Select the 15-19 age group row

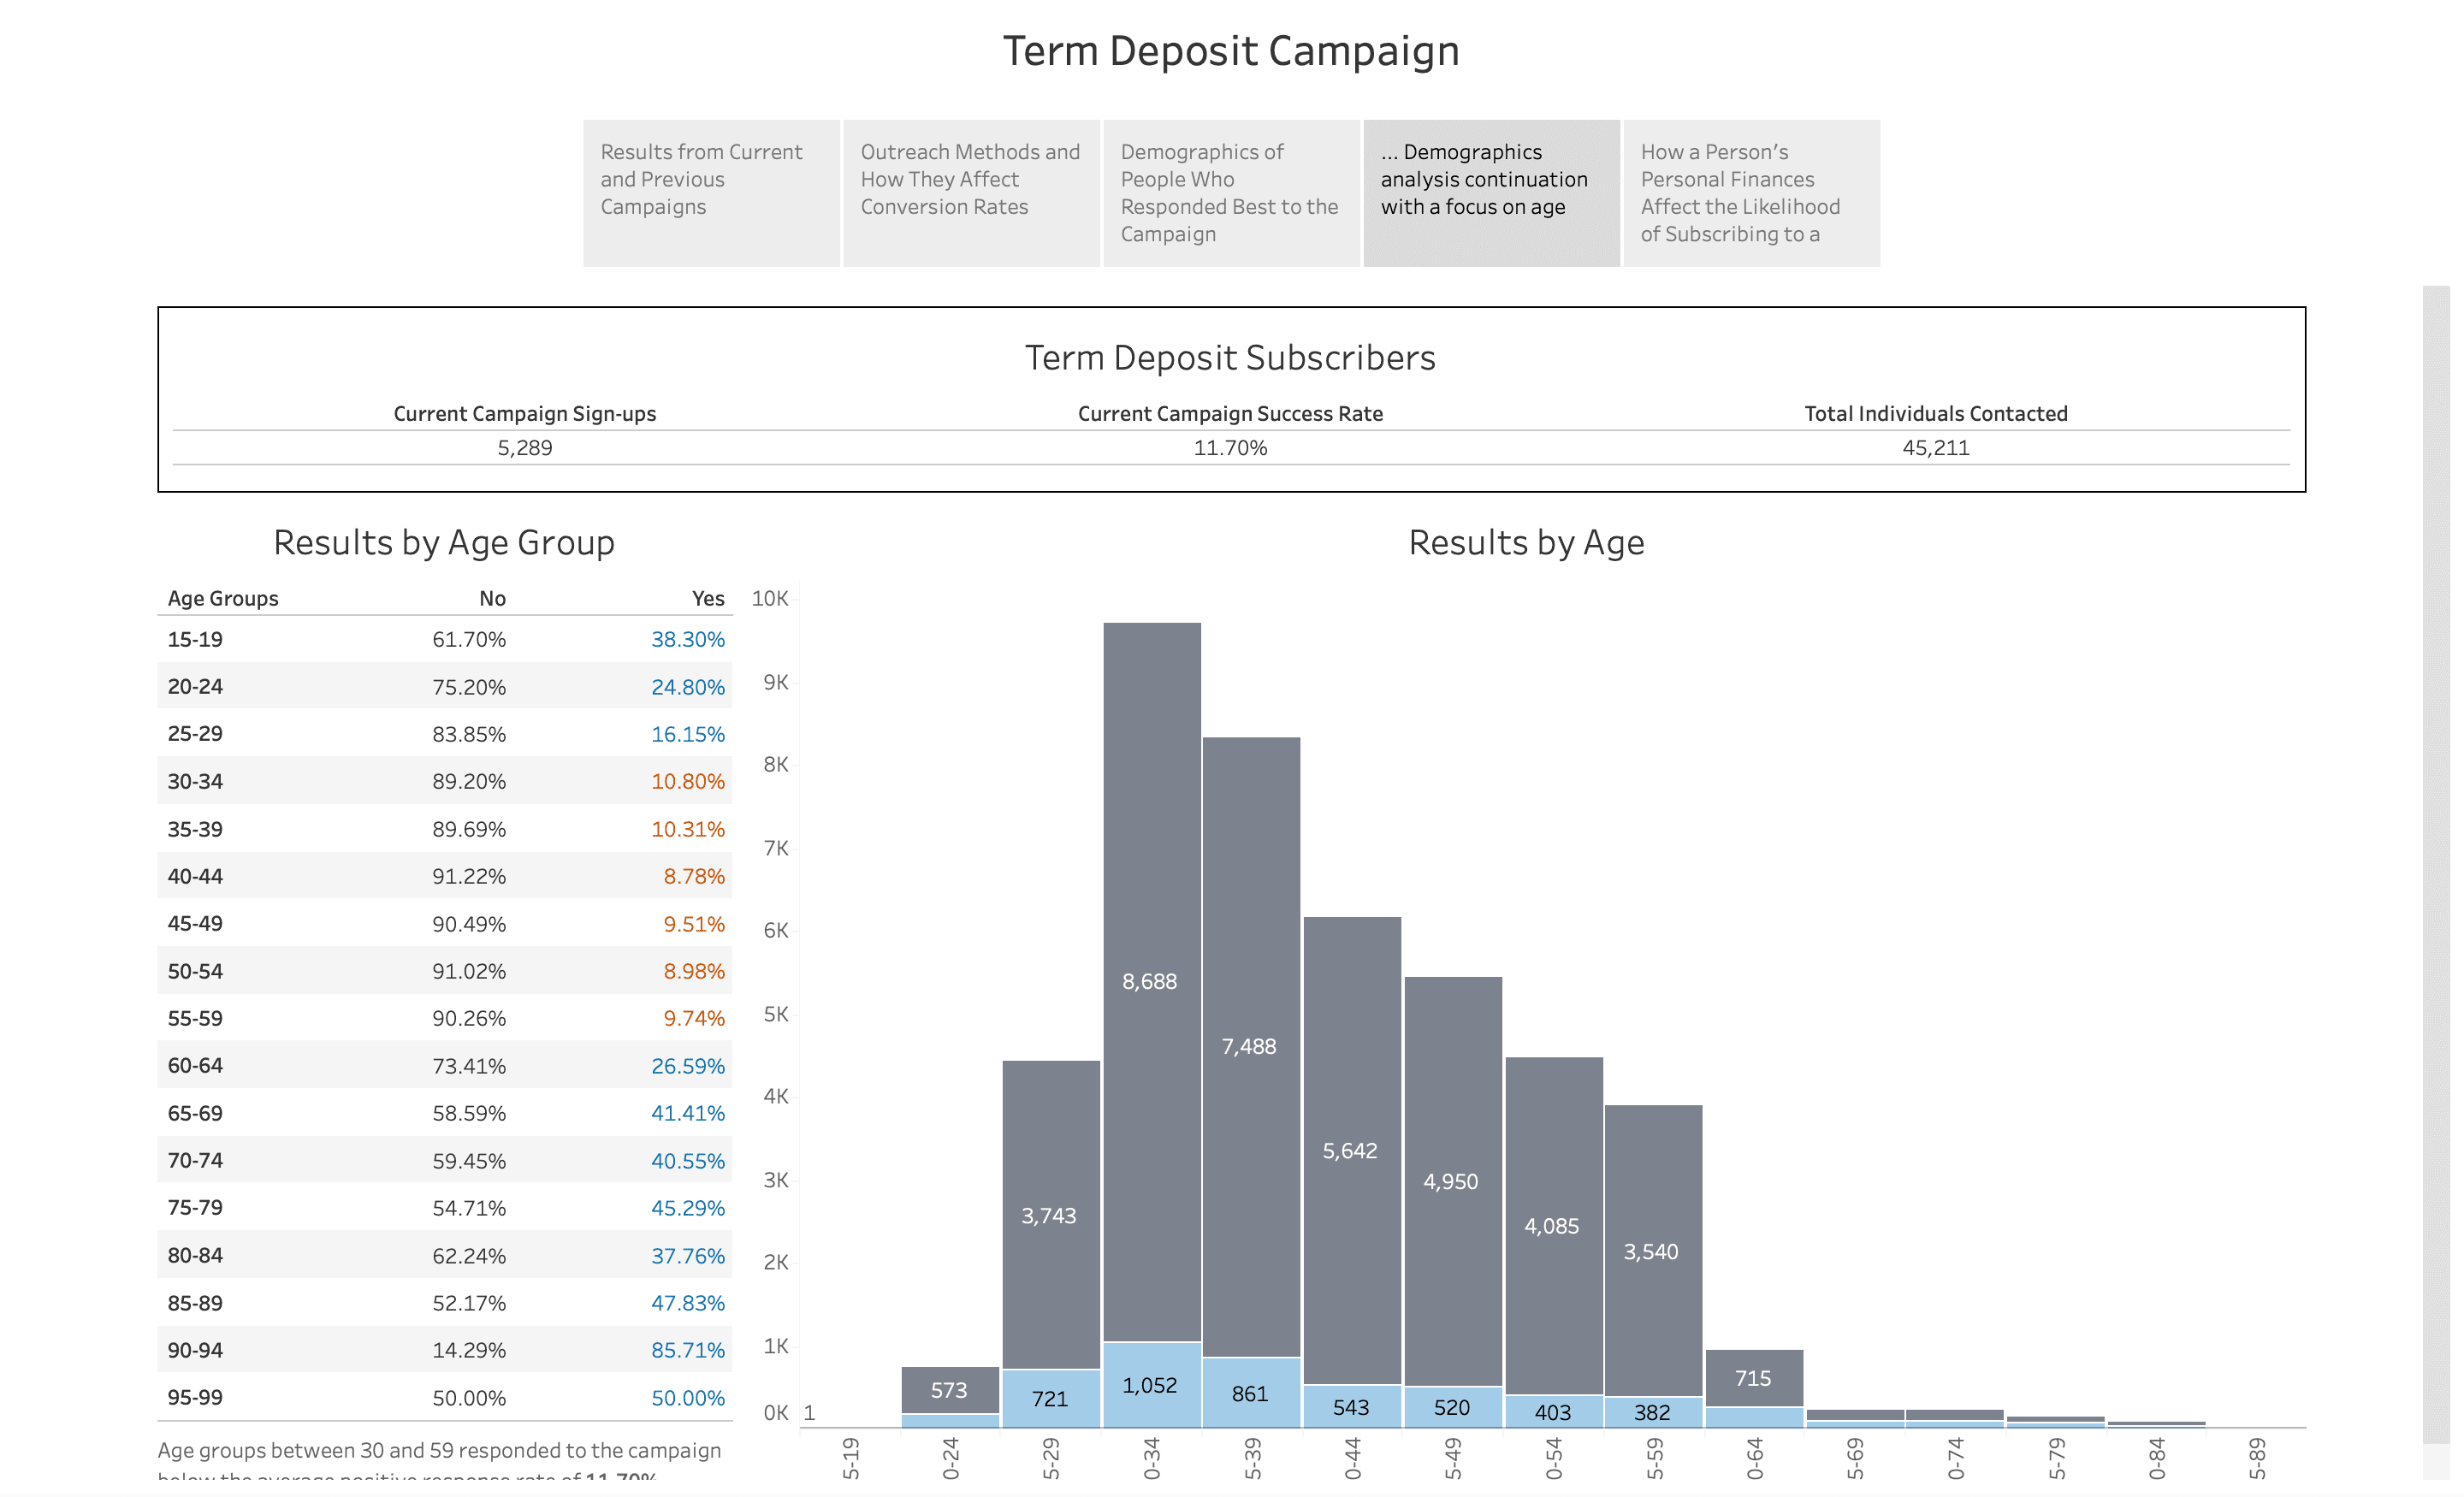pyautogui.click(x=195, y=639)
